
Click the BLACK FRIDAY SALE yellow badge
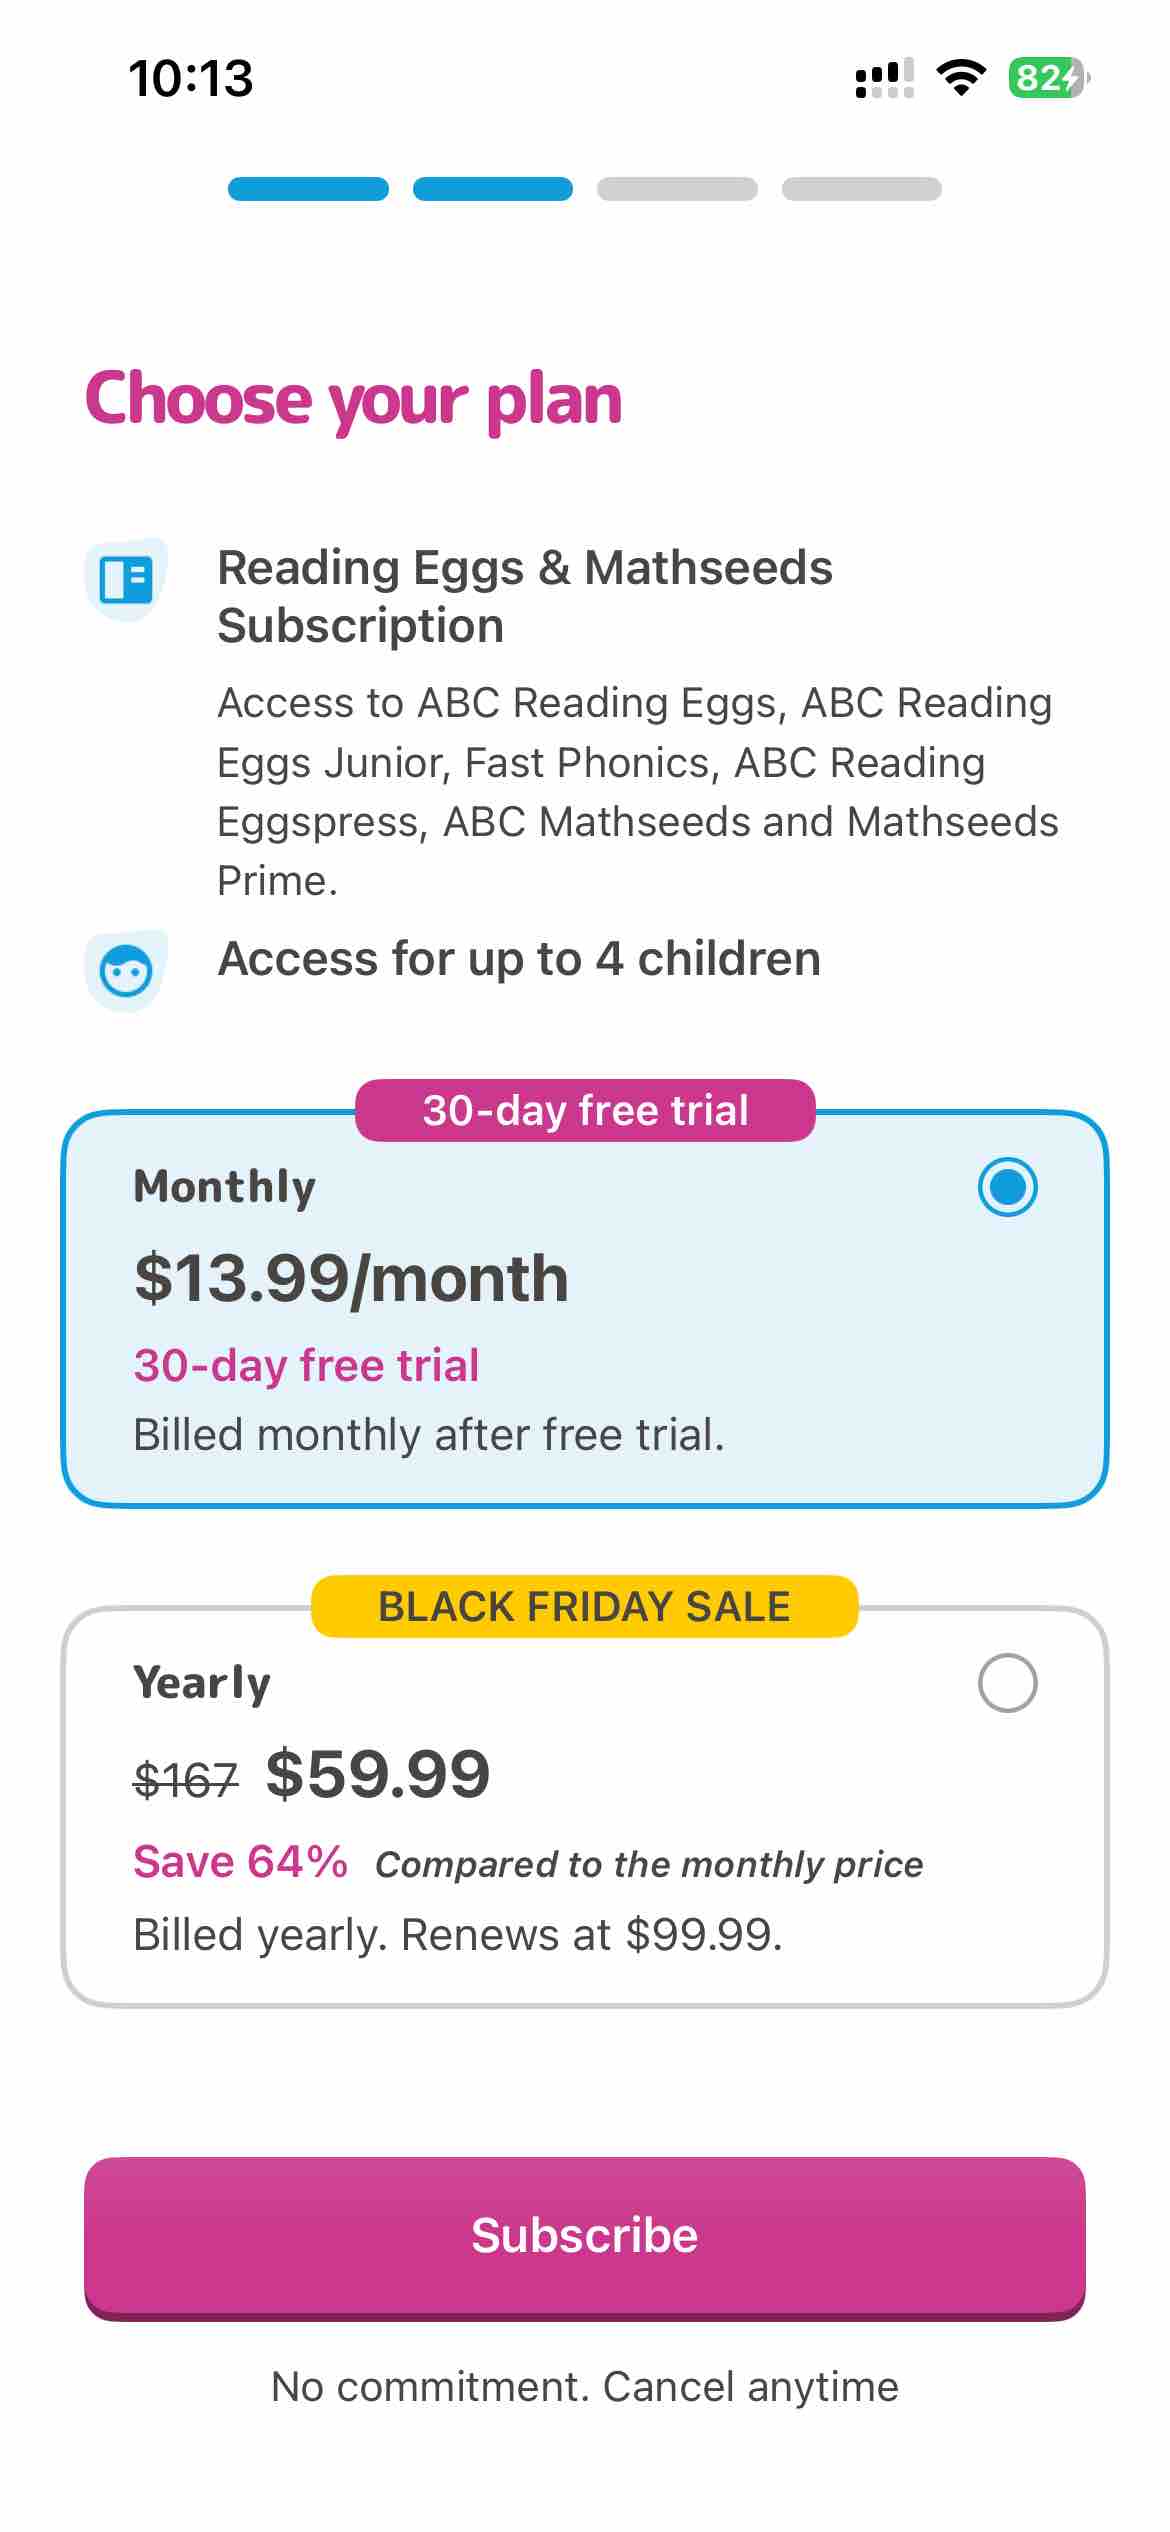point(585,1607)
